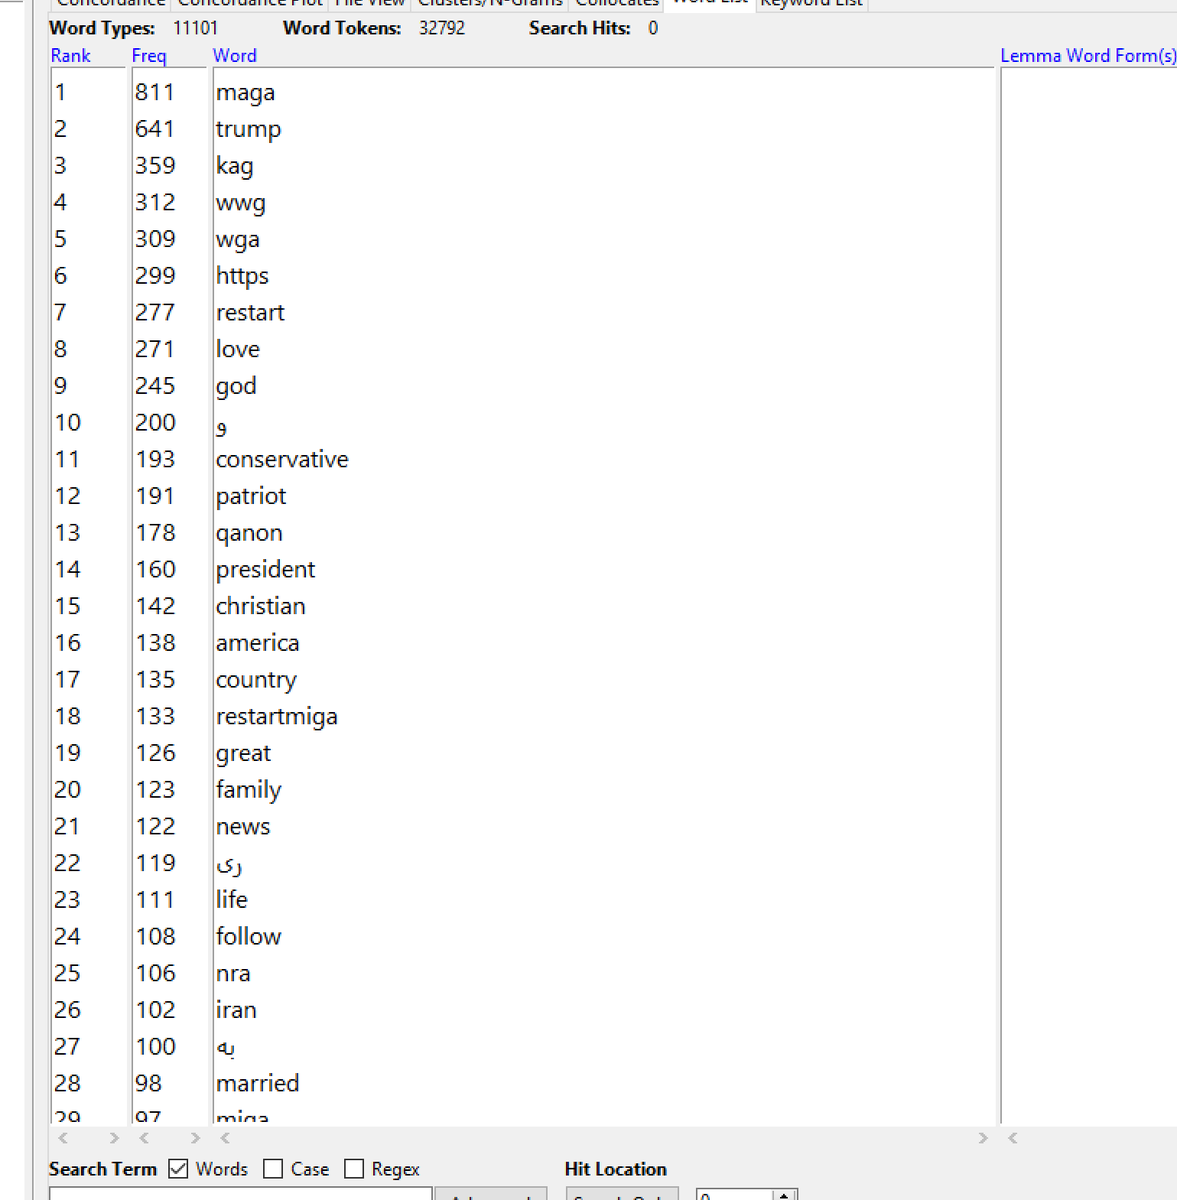Select the word 'life'
Viewport: 1177px width, 1200px height.
click(231, 900)
